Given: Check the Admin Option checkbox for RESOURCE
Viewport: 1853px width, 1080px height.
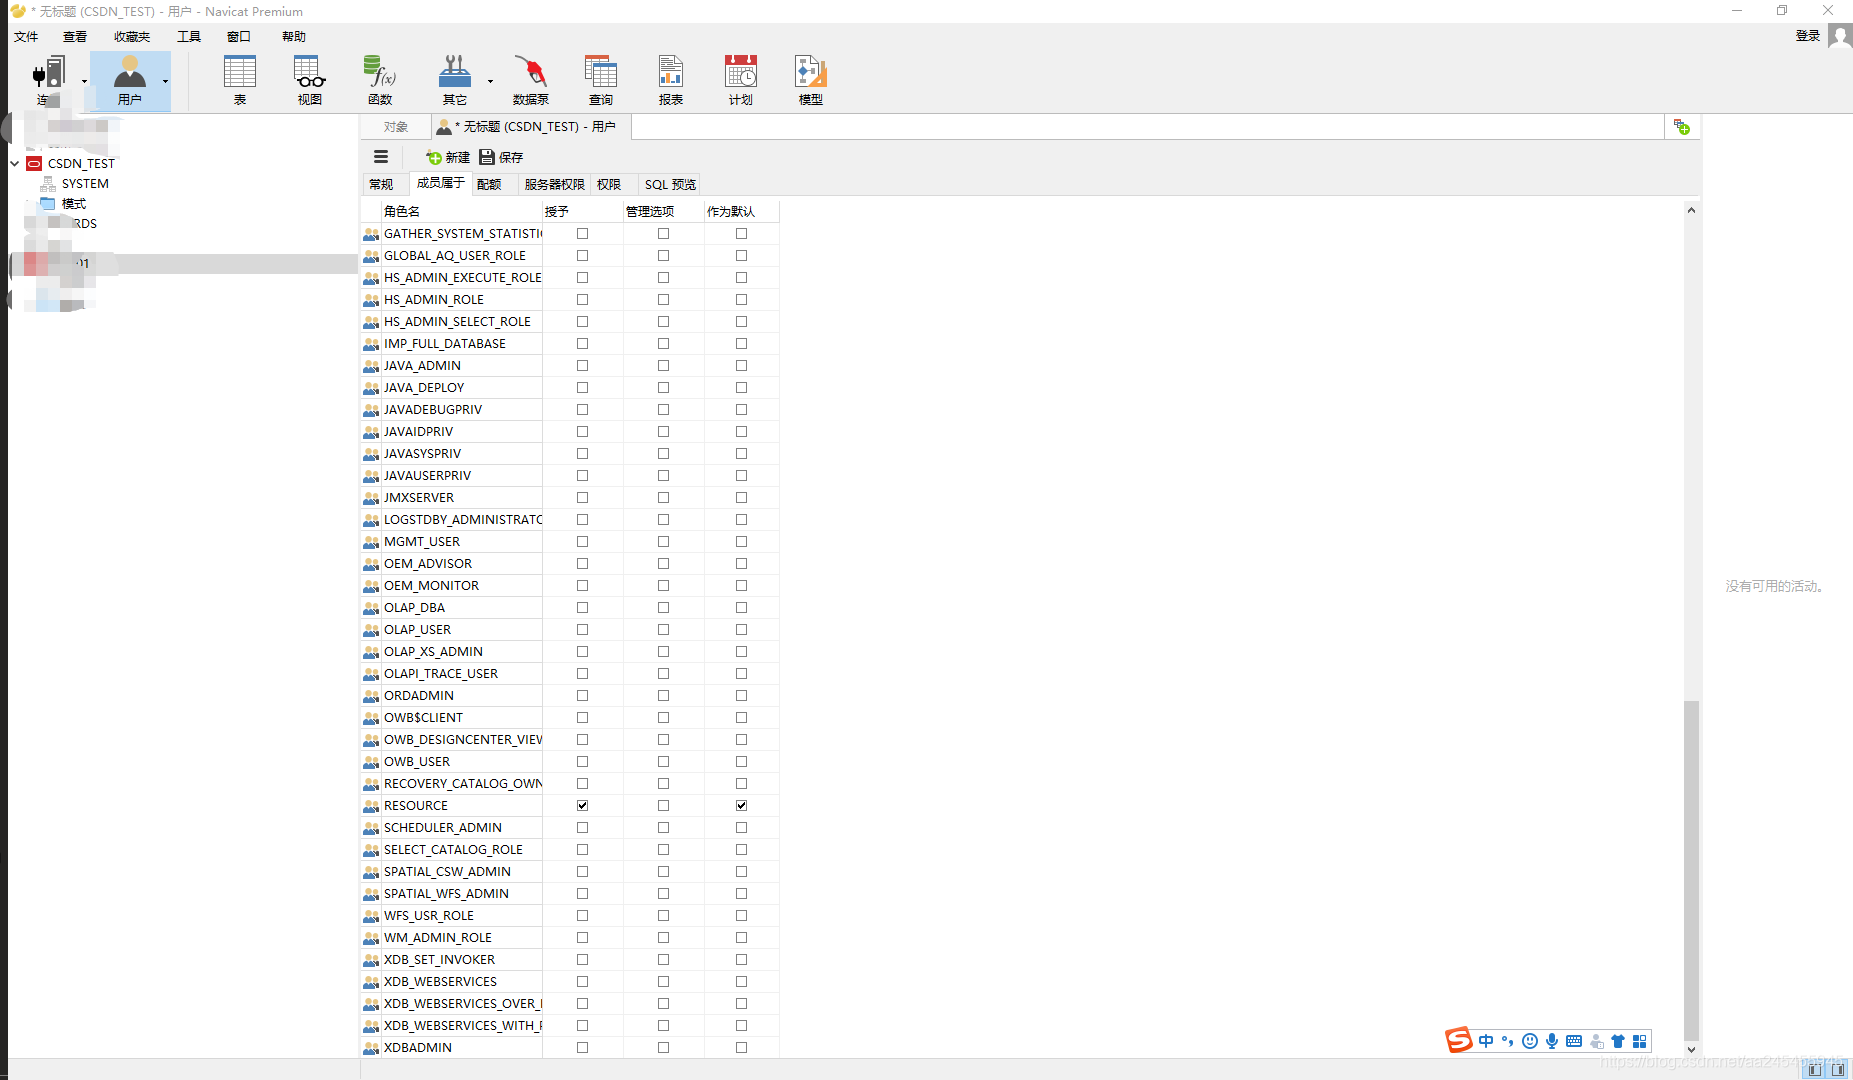Looking at the screenshot, I should (664, 806).
